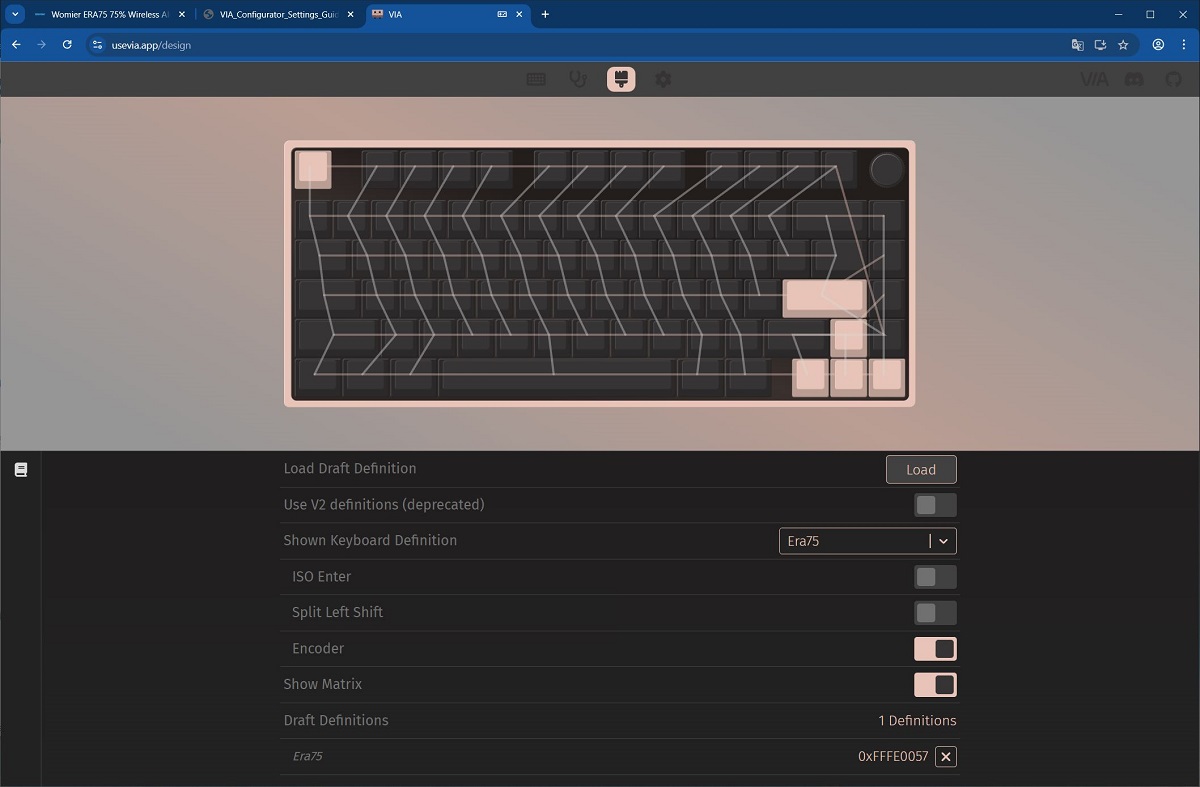Open the GitHub link icon
This screenshot has width=1200, height=787.
[x=1172, y=79]
